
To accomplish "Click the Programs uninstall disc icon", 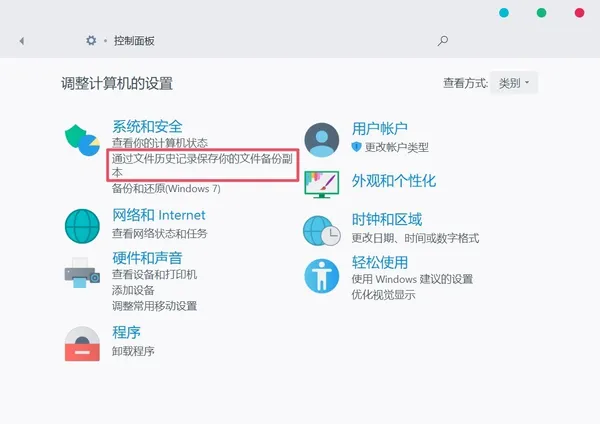I will coord(82,344).
